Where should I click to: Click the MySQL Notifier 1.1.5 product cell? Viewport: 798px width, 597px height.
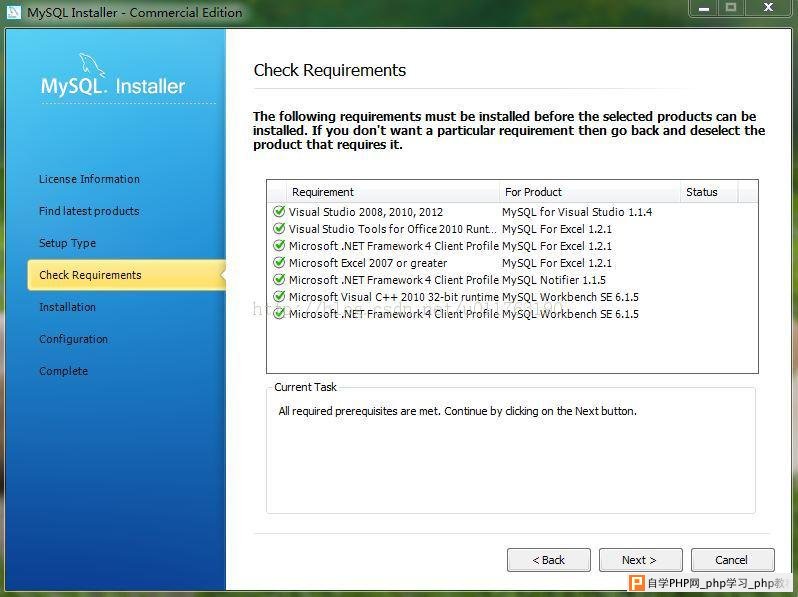[x=554, y=280]
